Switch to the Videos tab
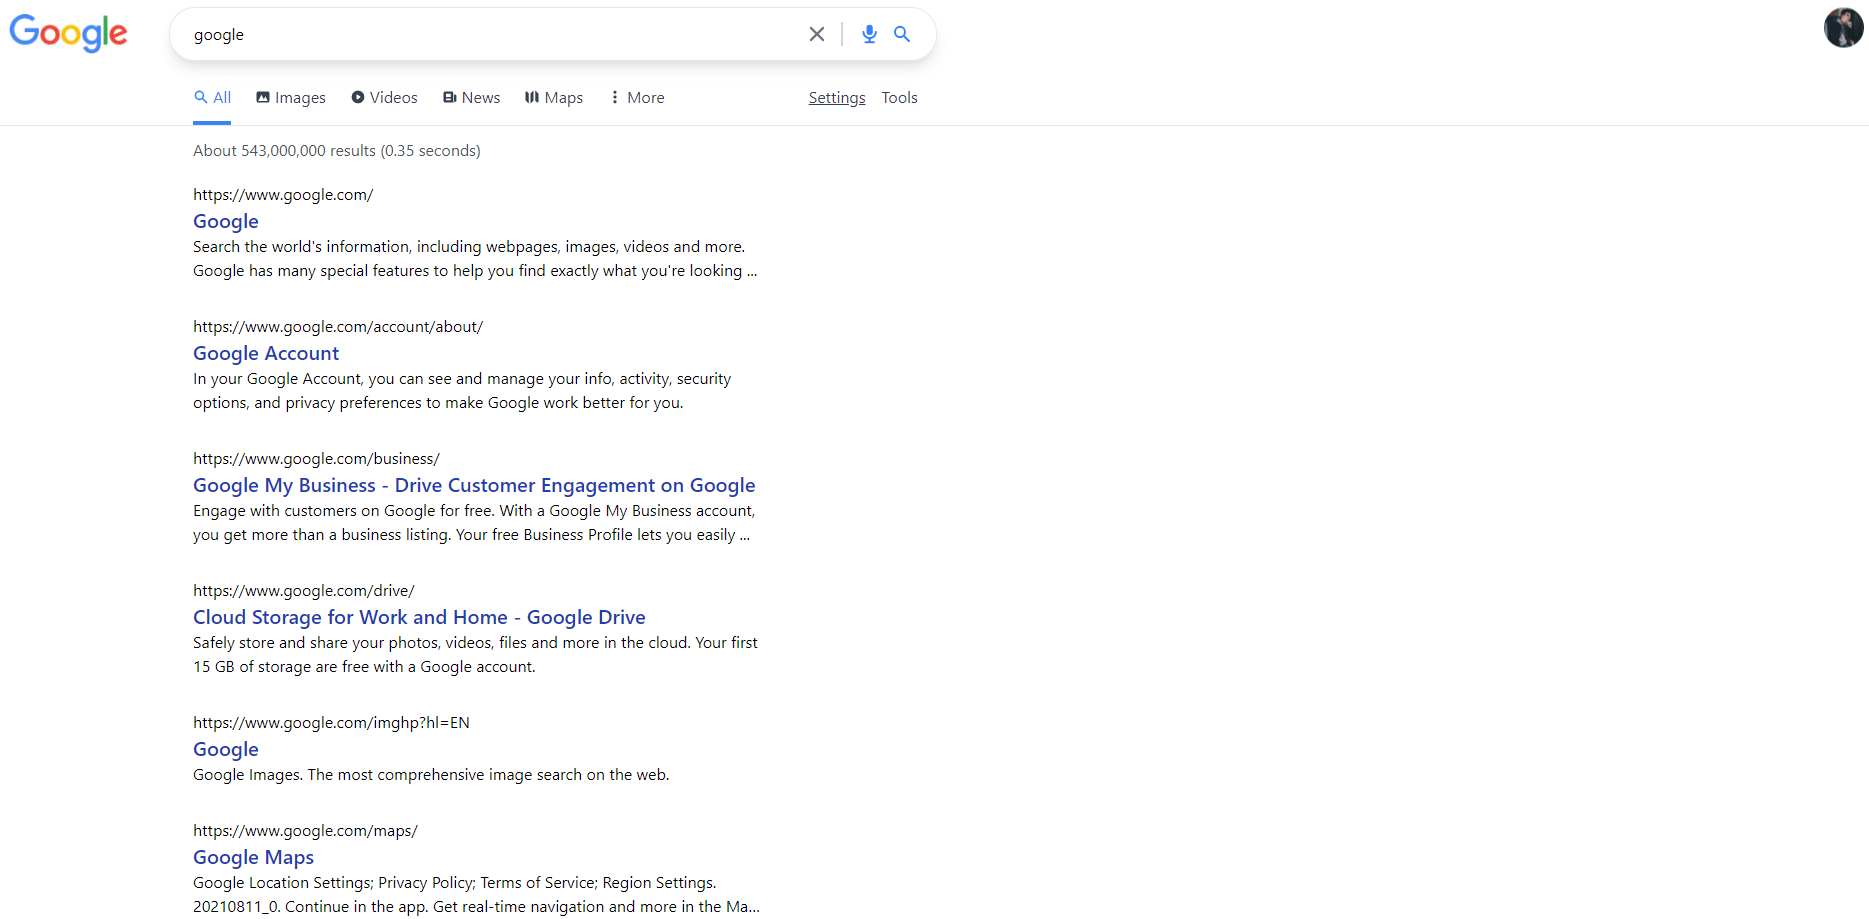This screenshot has height=919, width=1869. pos(384,97)
